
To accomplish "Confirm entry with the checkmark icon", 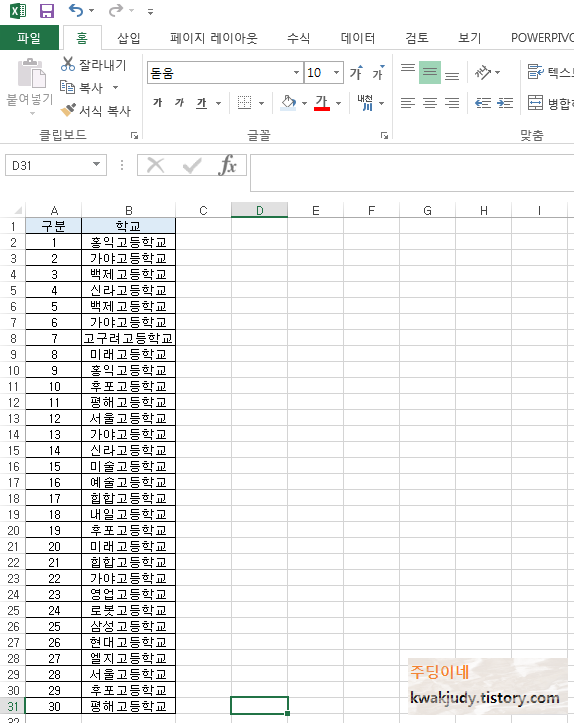I will (x=191, y=165).
